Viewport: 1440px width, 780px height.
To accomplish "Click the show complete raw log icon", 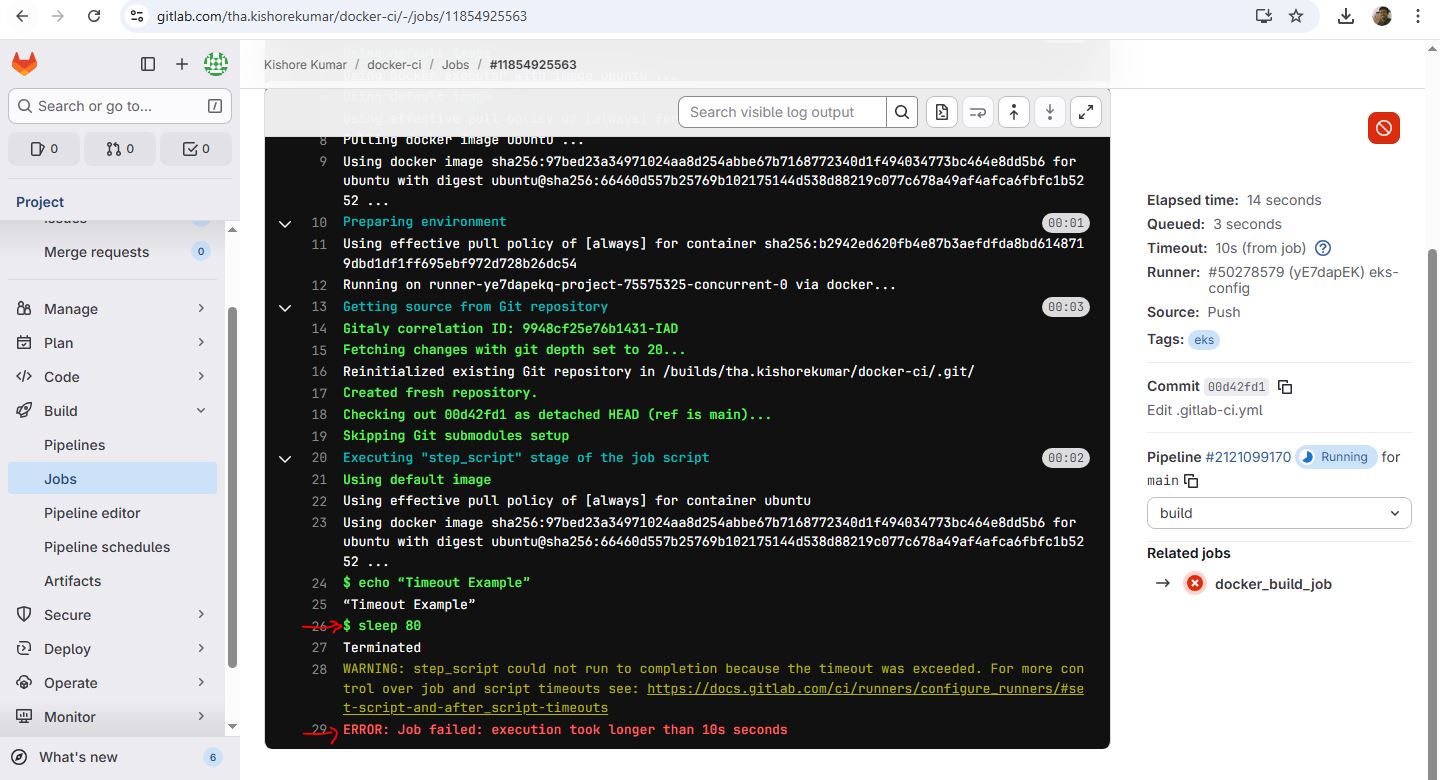I will coord(941,112).
